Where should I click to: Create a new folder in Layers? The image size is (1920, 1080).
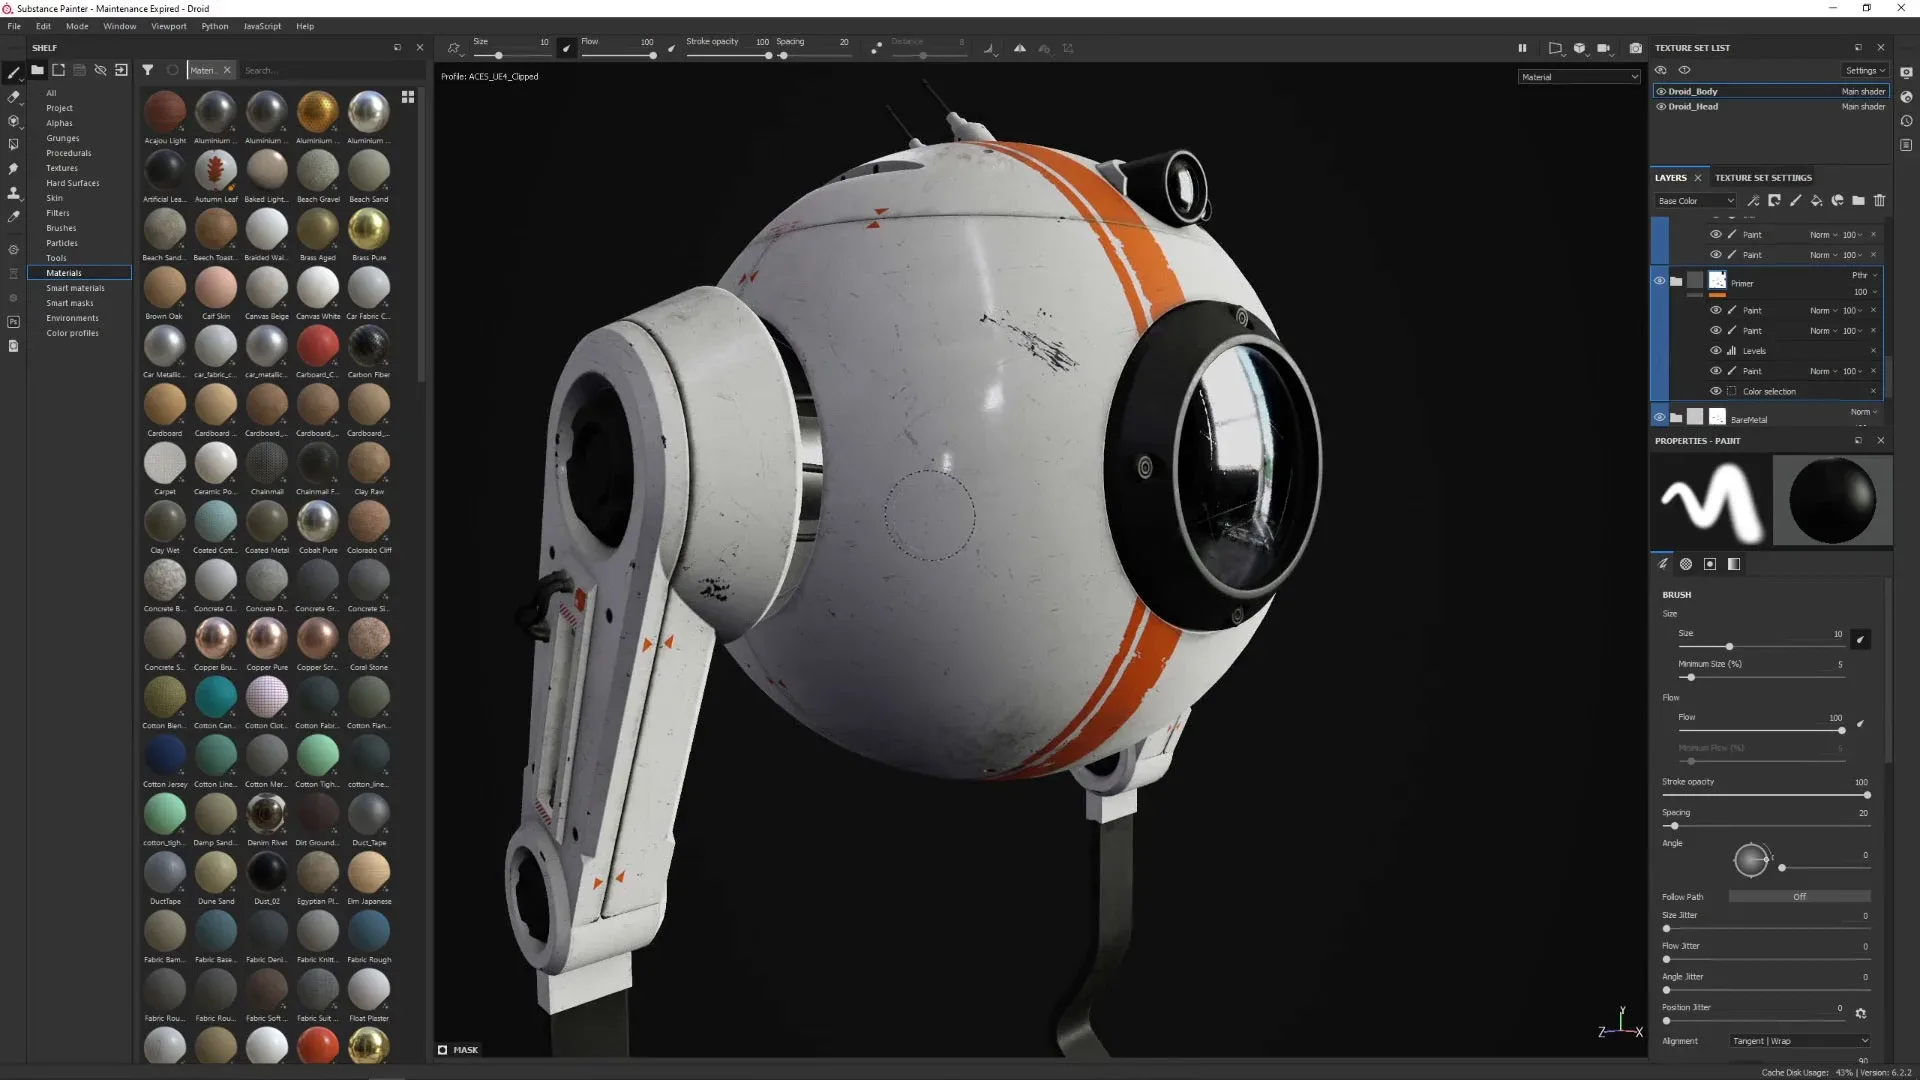(x=1858, y=201)
